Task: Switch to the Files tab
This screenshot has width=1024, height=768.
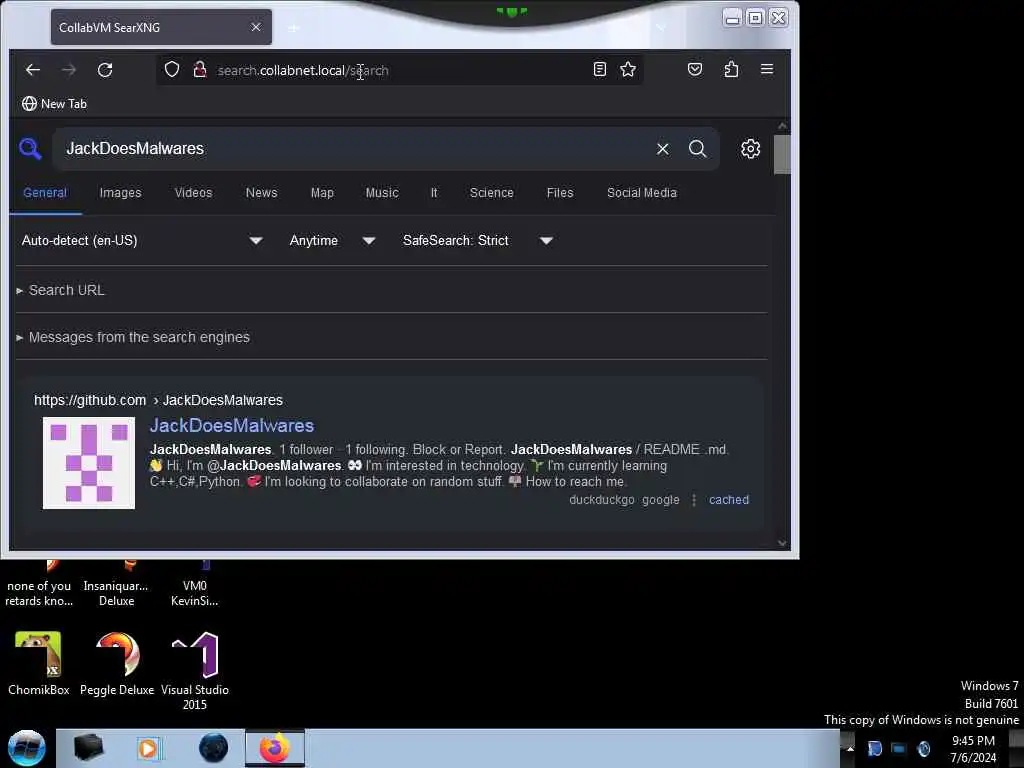Action: [560, 193]
